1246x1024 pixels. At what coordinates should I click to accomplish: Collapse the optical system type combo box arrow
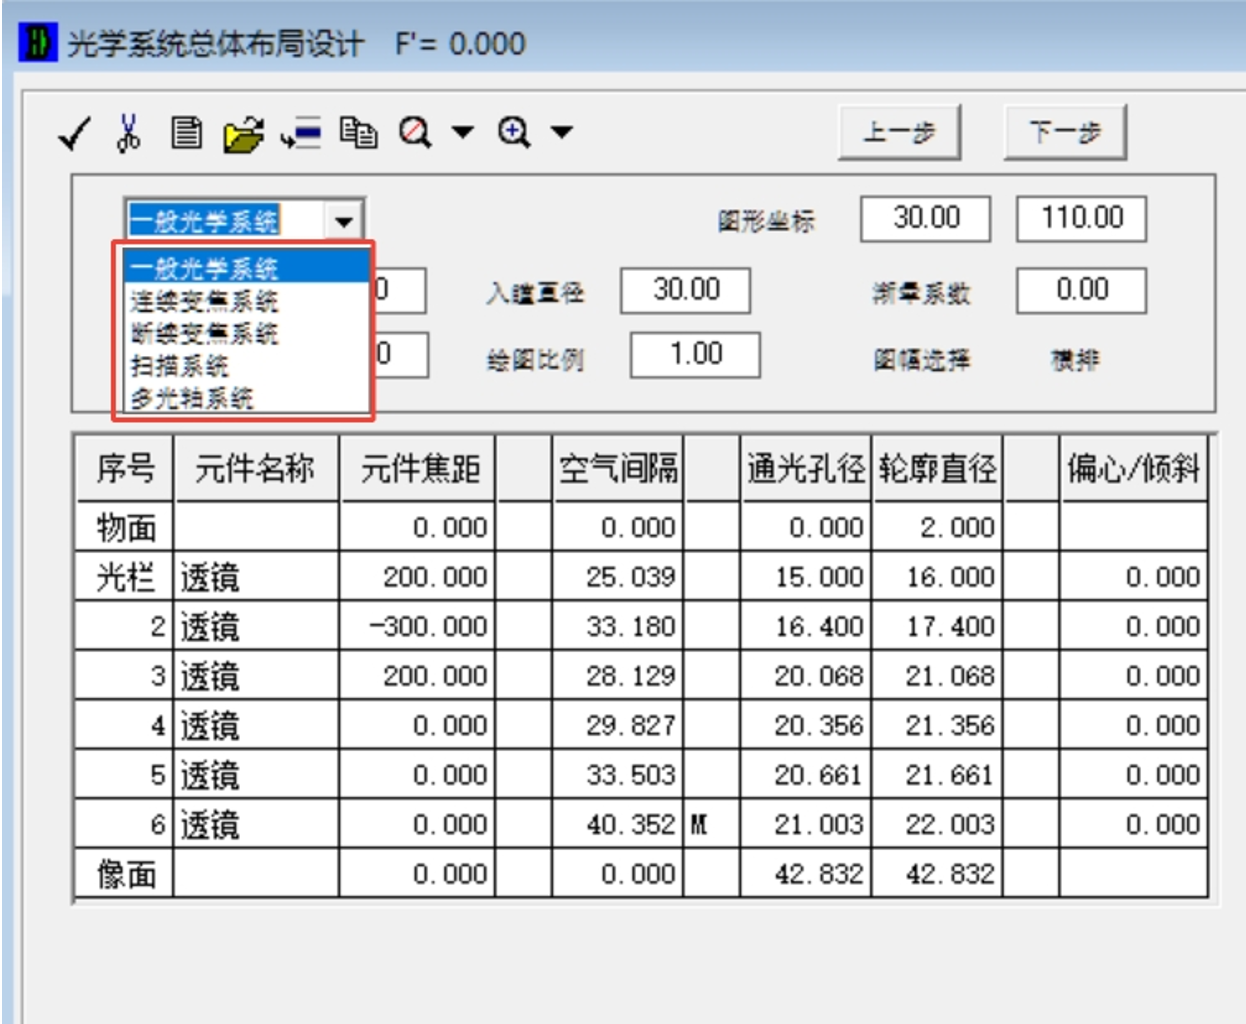[344, 221]
